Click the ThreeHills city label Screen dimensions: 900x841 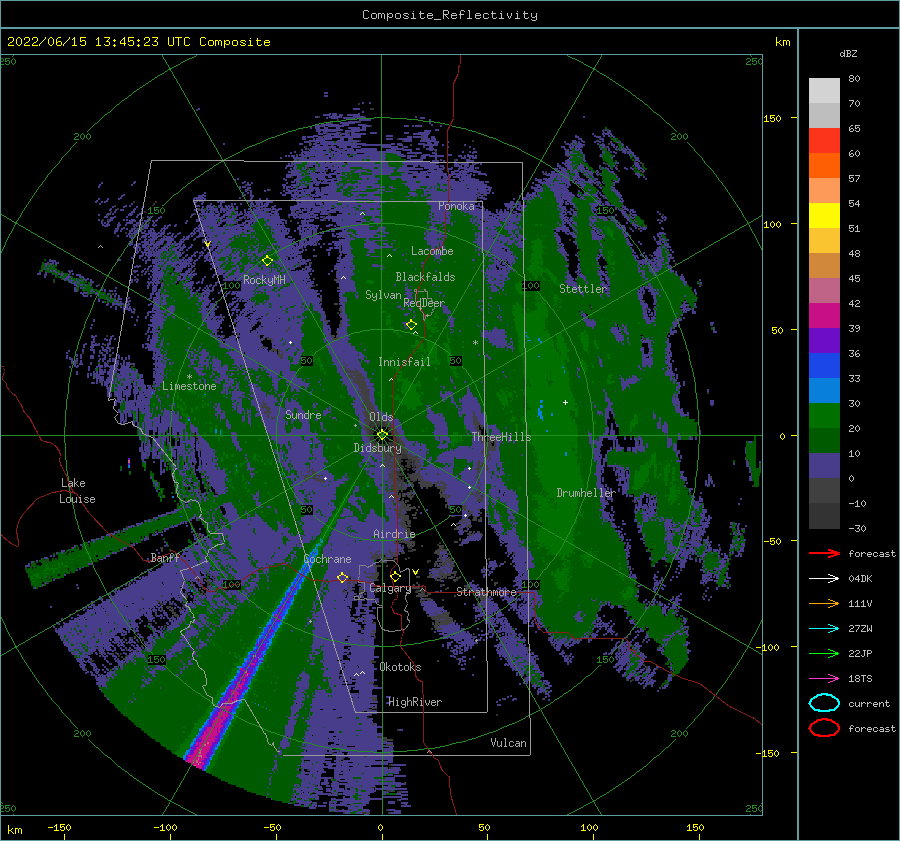tap(502, 437)
